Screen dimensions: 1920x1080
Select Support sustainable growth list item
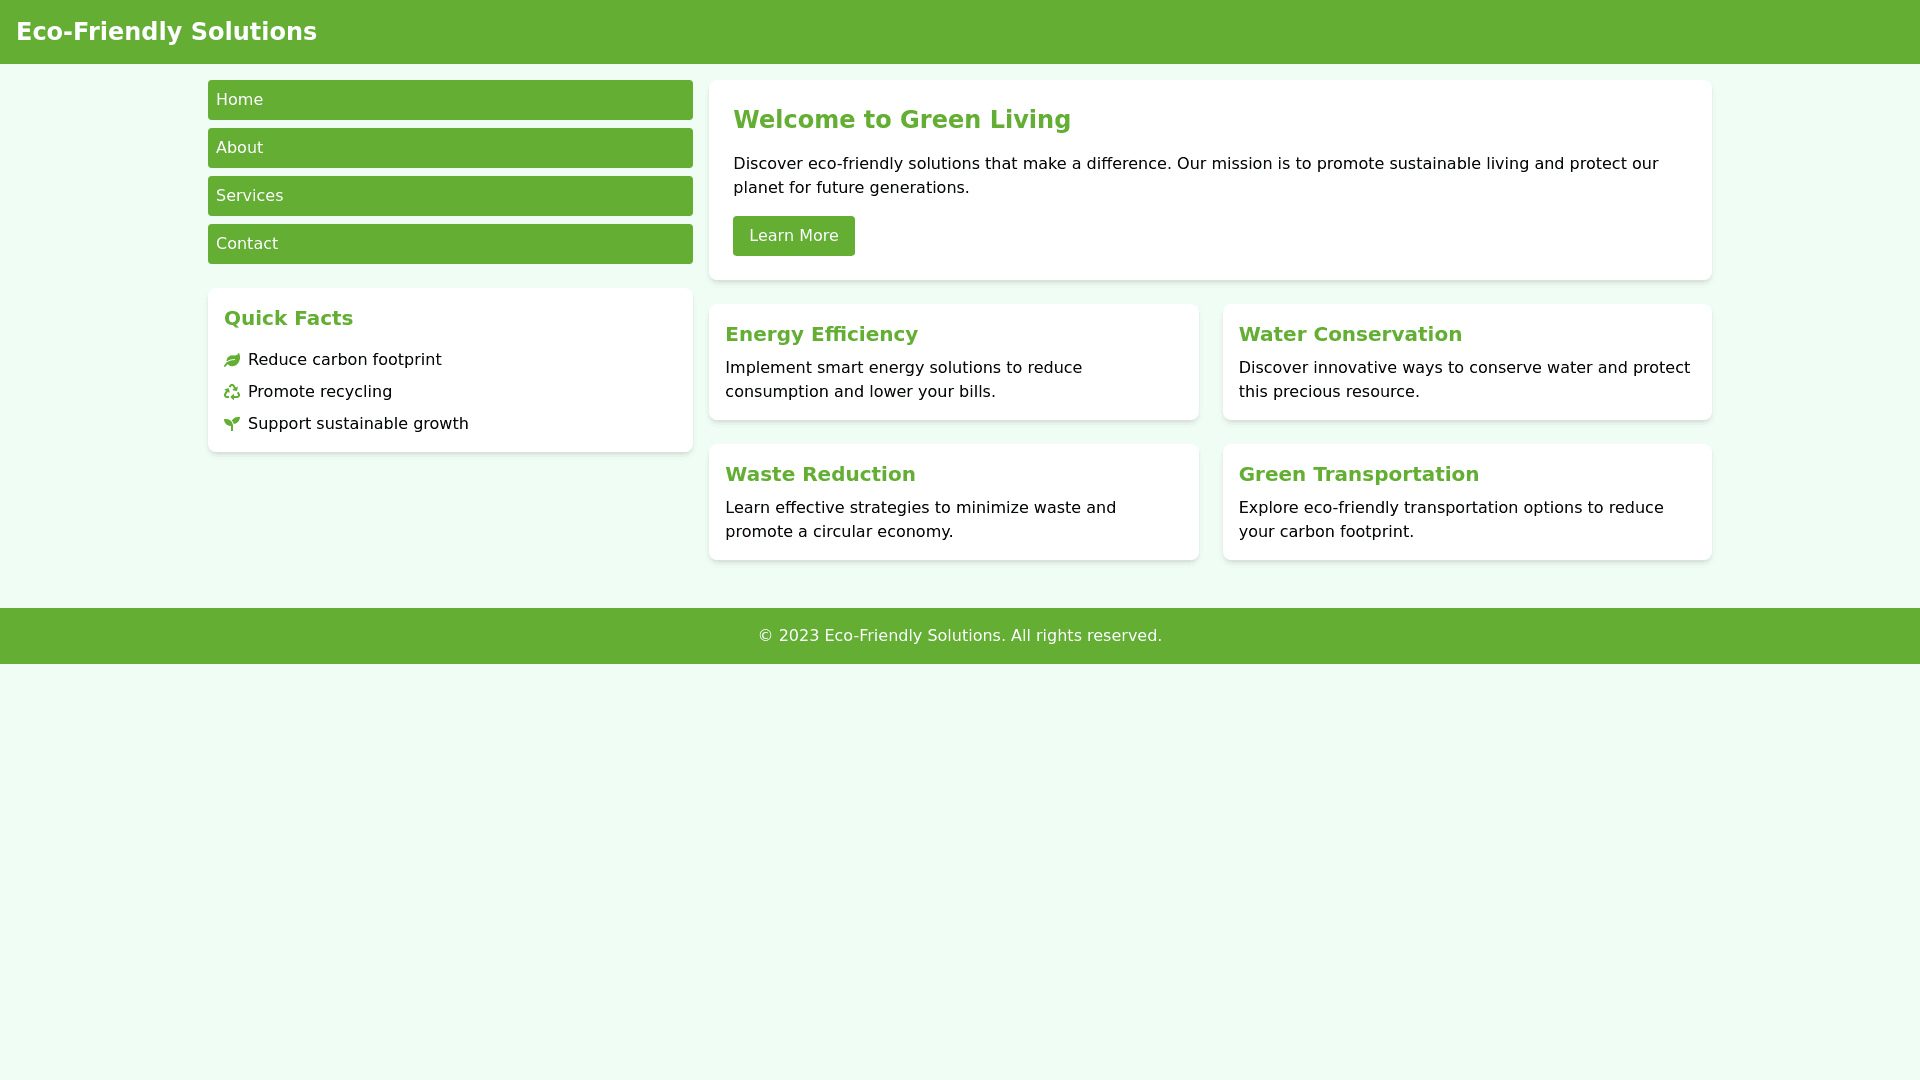[x=358, y=424]
